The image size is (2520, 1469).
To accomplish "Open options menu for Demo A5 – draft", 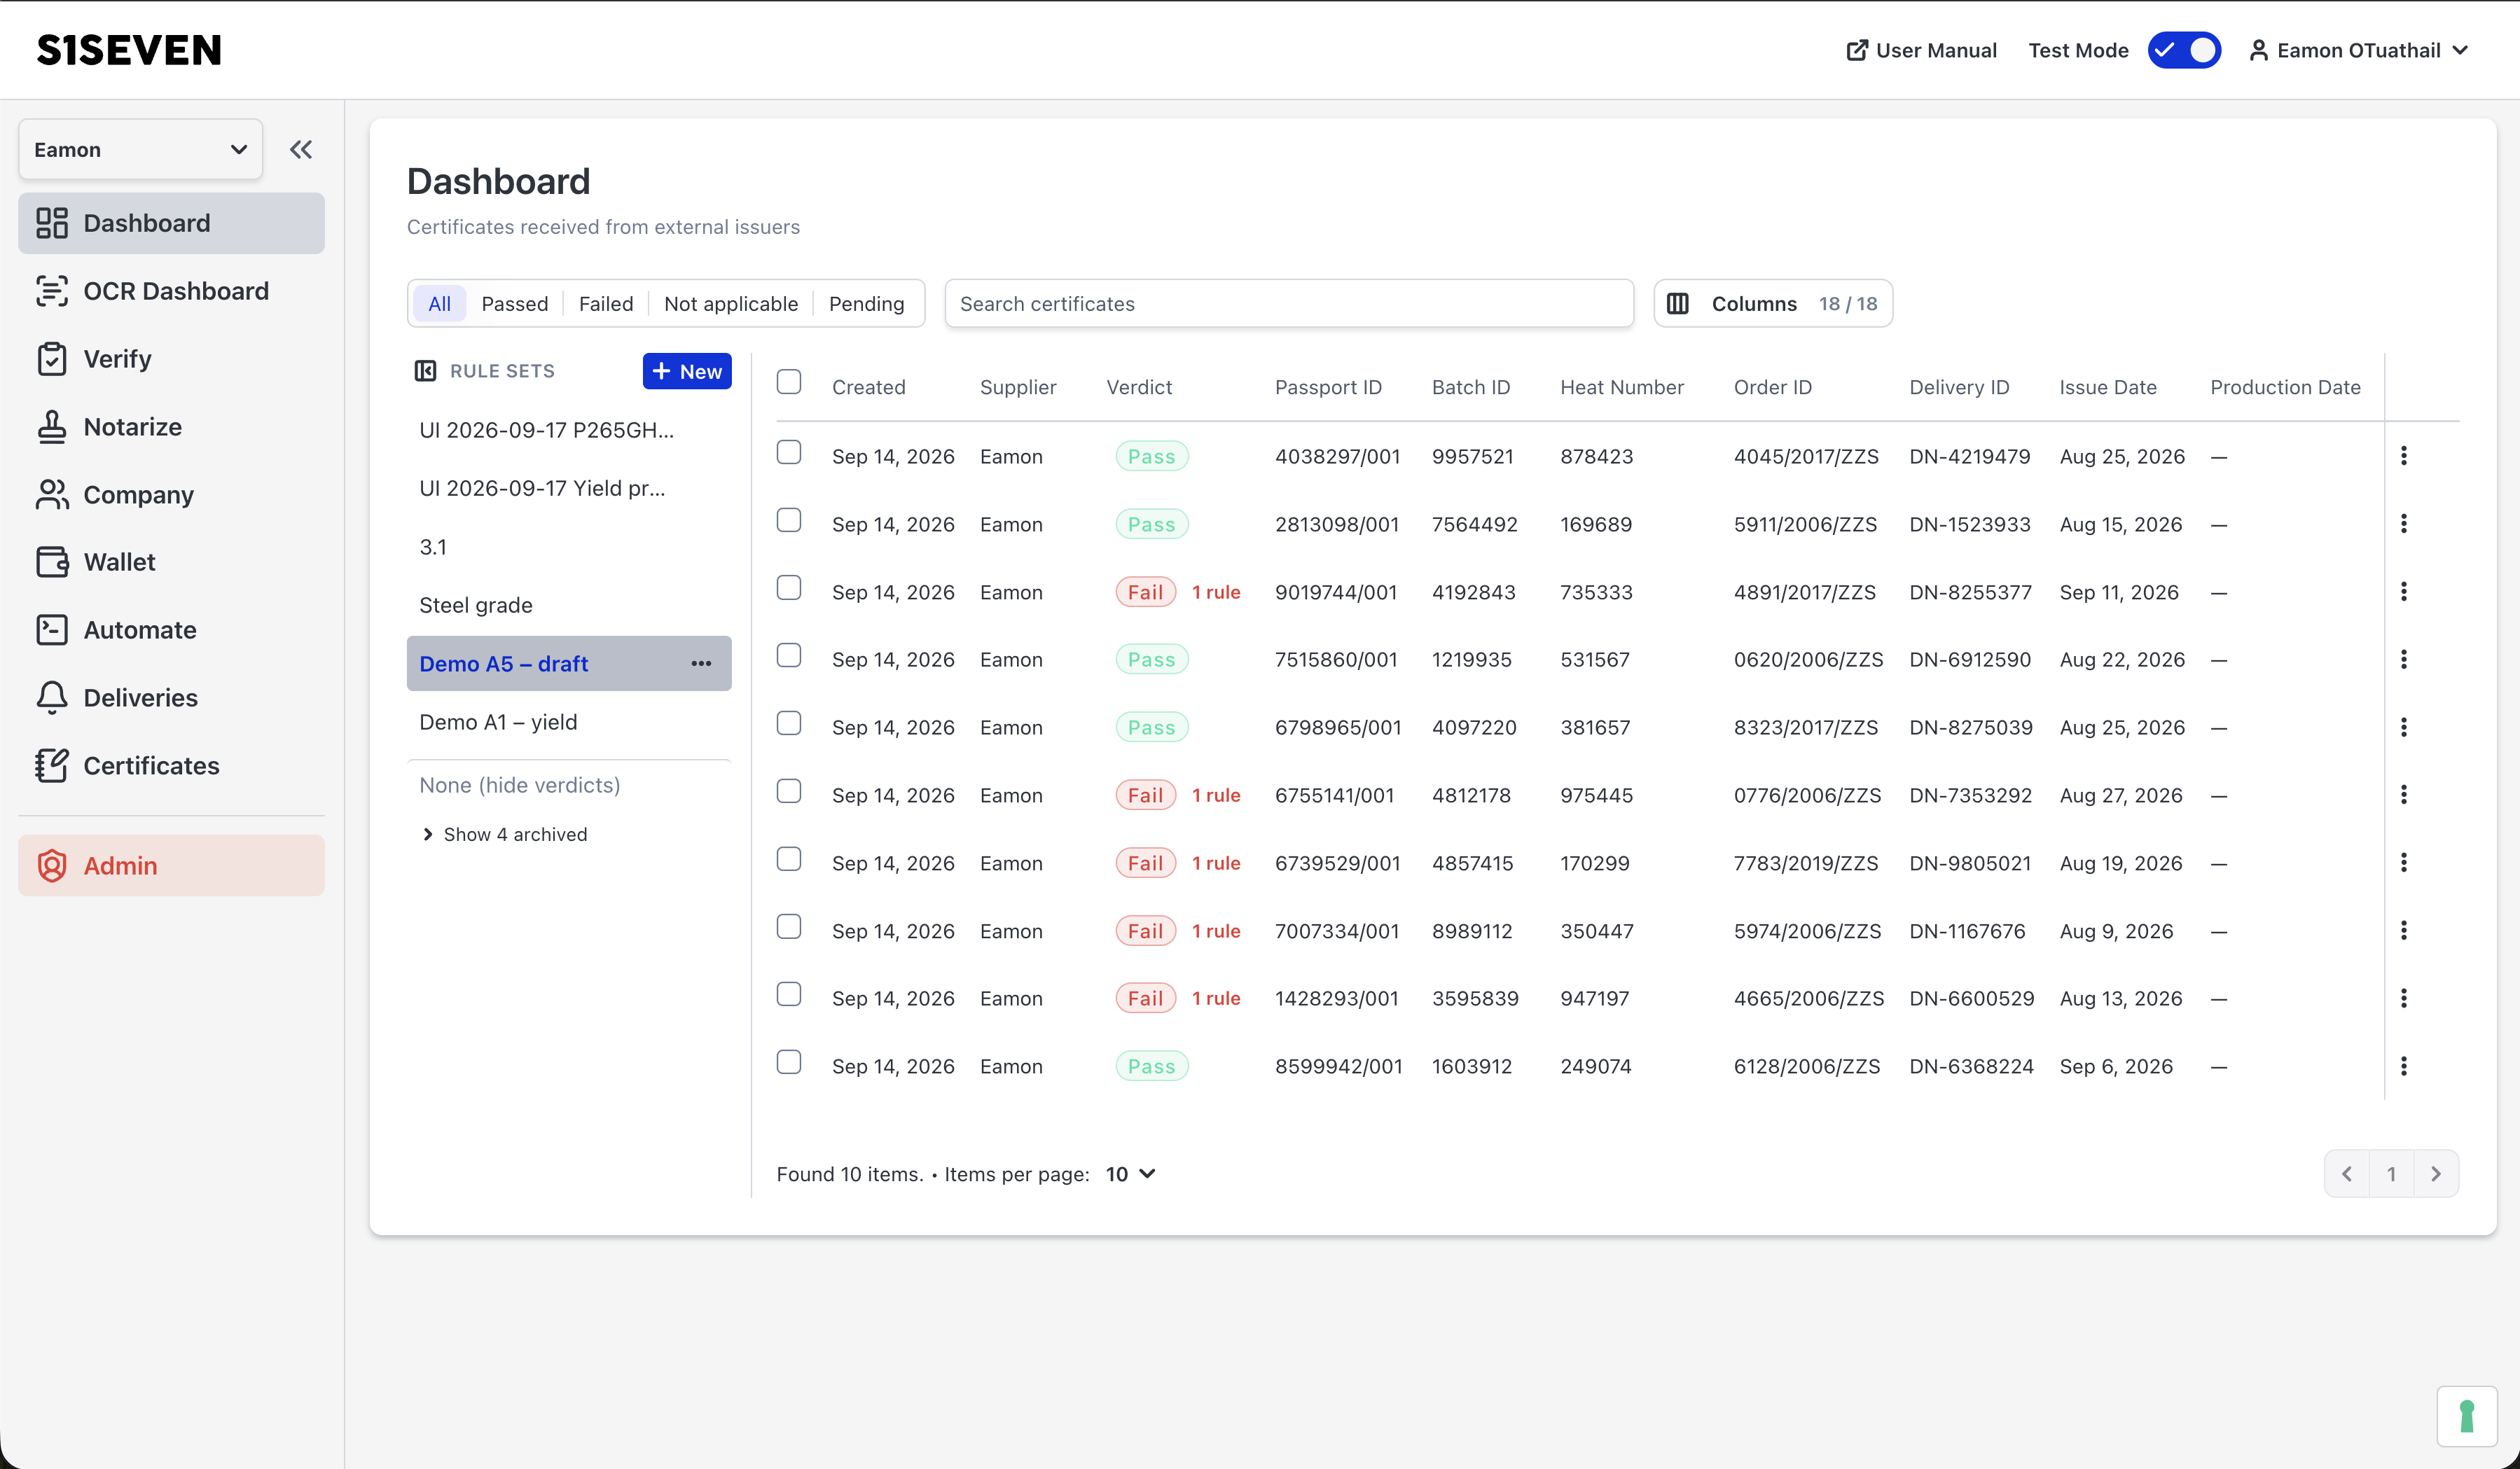I will (701, 664).
